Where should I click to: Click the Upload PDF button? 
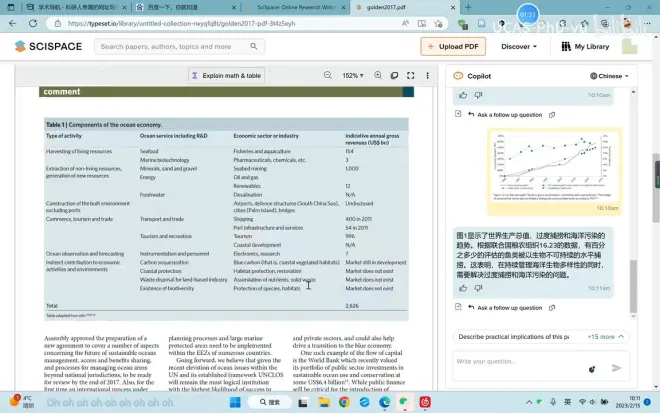pos(453,46)
